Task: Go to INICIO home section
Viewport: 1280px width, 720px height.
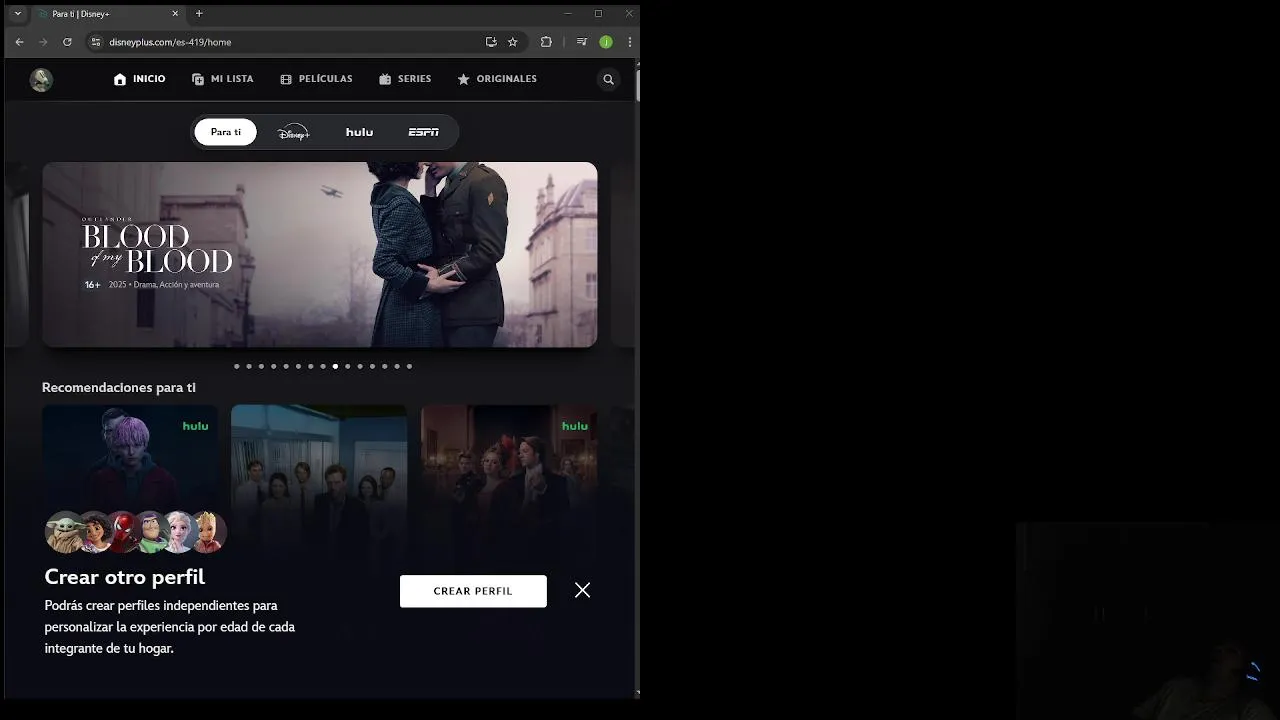Action: click(139, 79)
